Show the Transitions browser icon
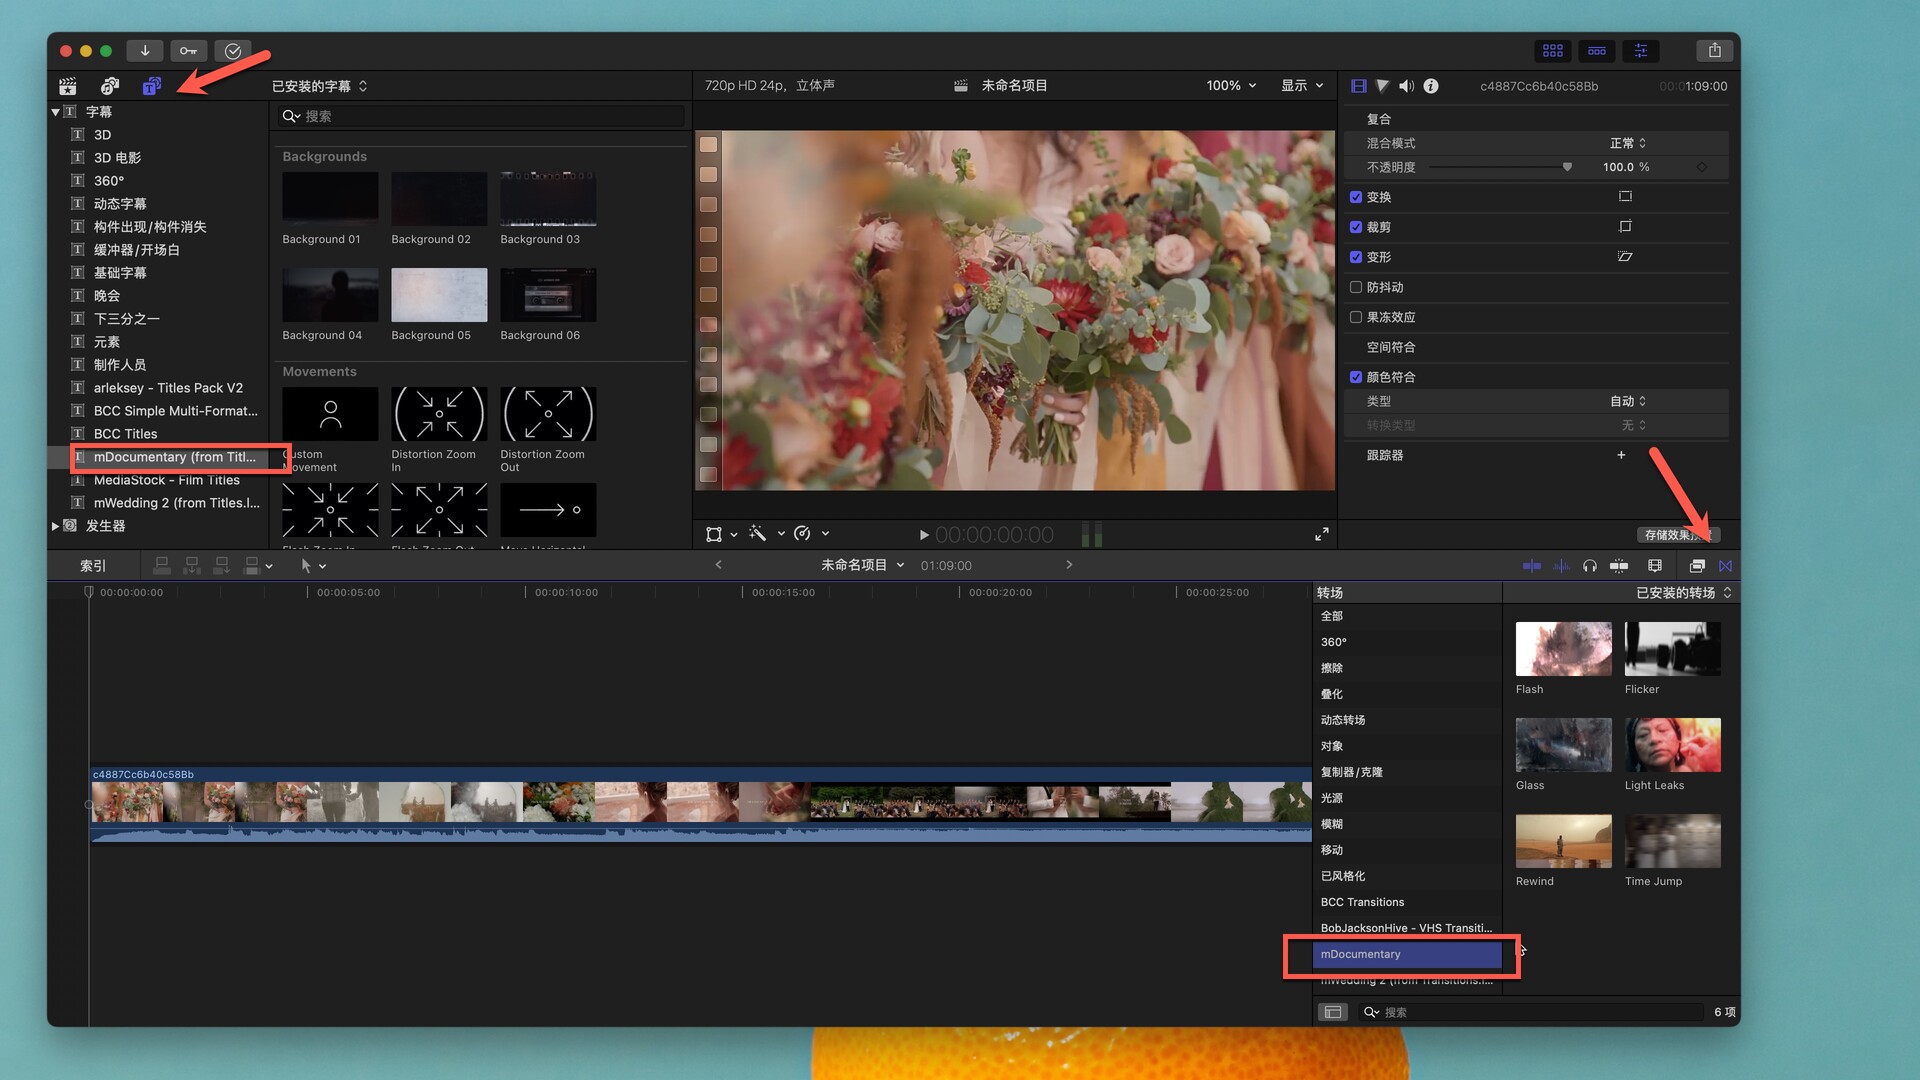The height and width of the screenshot is (1080, 1920). [x=1725, y=566]
